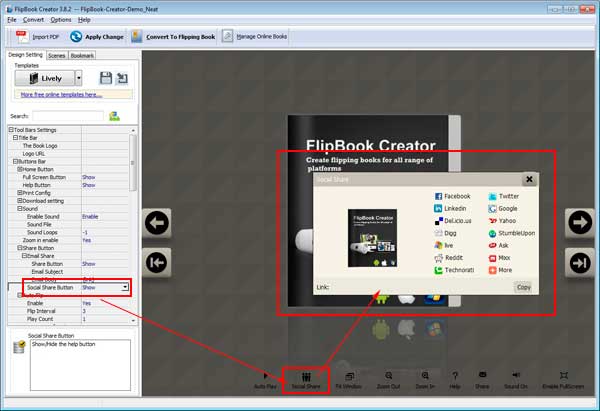Click the Convert To Flipping Book icon
This screenshot has height=411, width=600.
(x=136, y=37)
